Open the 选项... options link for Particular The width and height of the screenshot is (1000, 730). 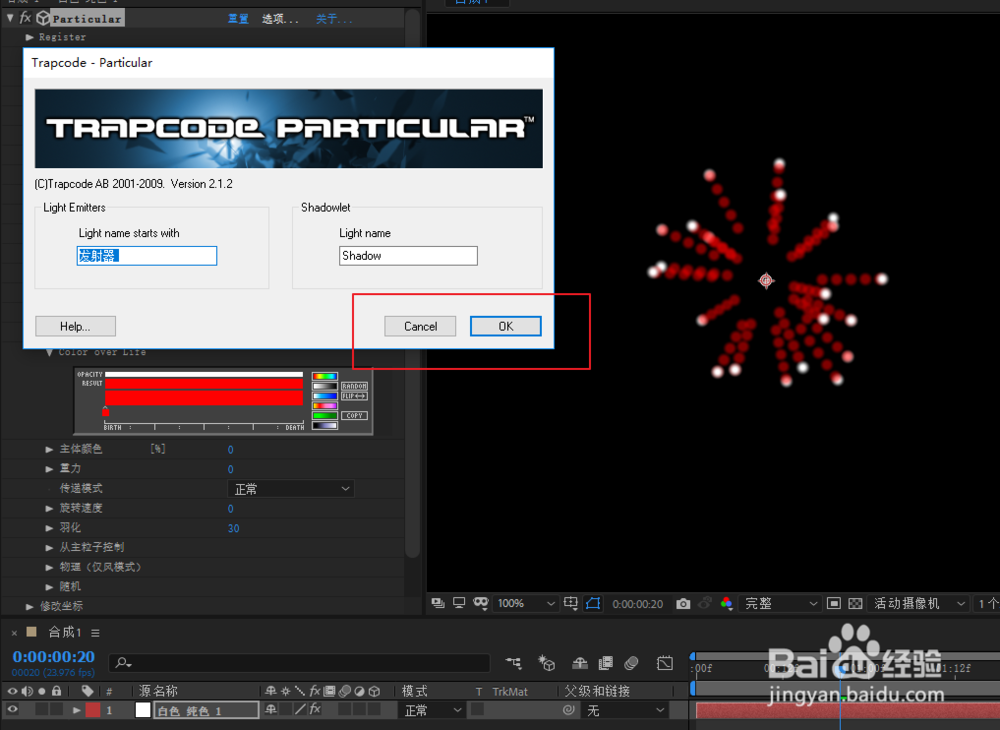tap(280, 18)
